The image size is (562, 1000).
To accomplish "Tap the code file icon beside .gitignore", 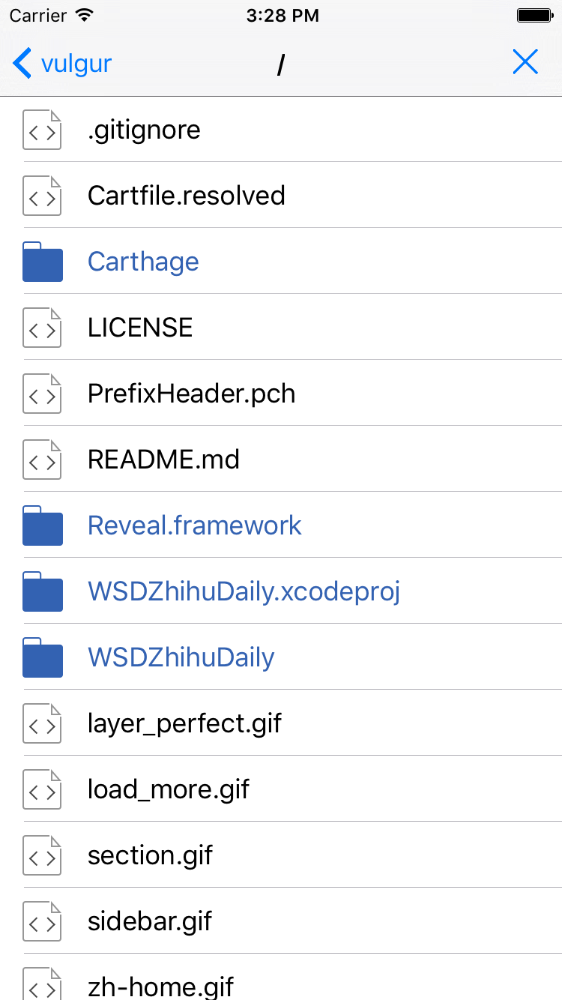I will click(42, 130).
